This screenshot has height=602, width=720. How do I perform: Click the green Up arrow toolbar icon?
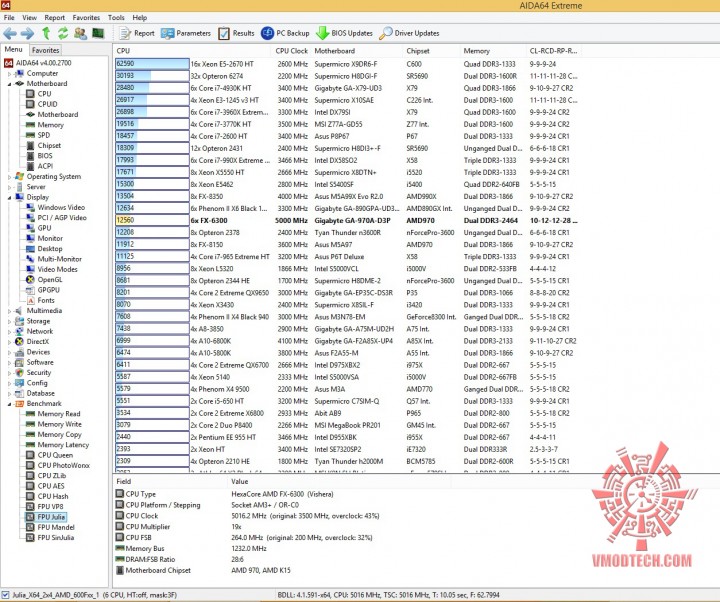[x=46, y=33]
